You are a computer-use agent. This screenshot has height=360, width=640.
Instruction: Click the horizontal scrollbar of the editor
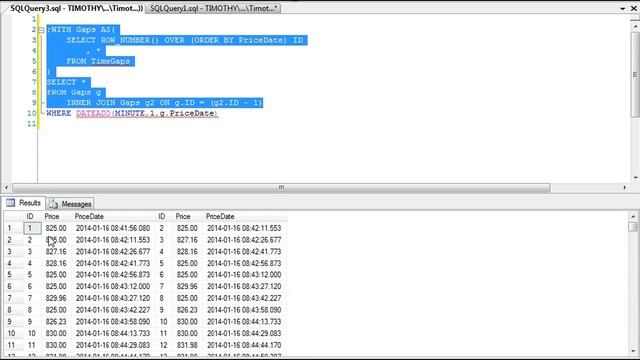[281, 187]
